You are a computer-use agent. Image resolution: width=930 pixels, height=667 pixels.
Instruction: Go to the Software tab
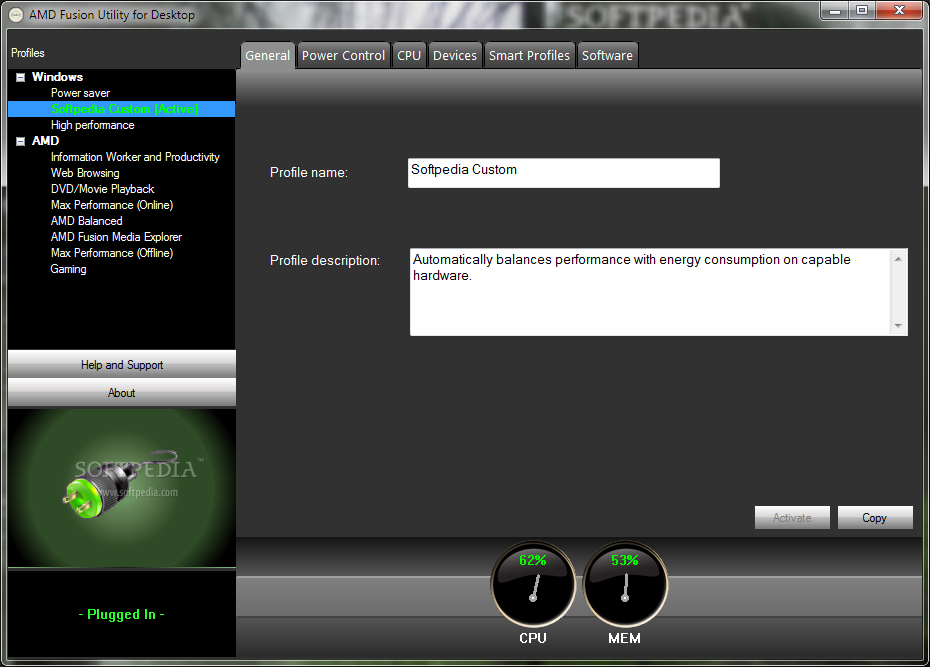pos(607,56)
